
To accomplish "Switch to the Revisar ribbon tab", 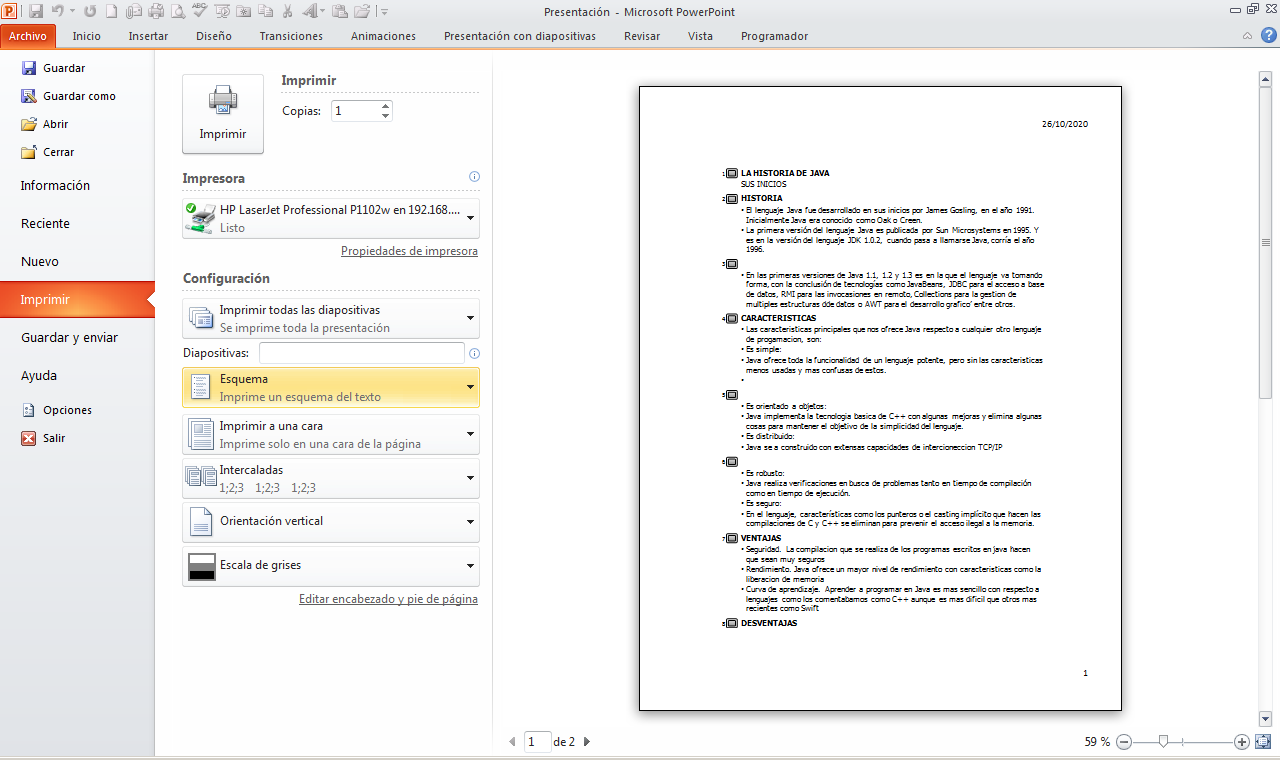I will (641, 36).
